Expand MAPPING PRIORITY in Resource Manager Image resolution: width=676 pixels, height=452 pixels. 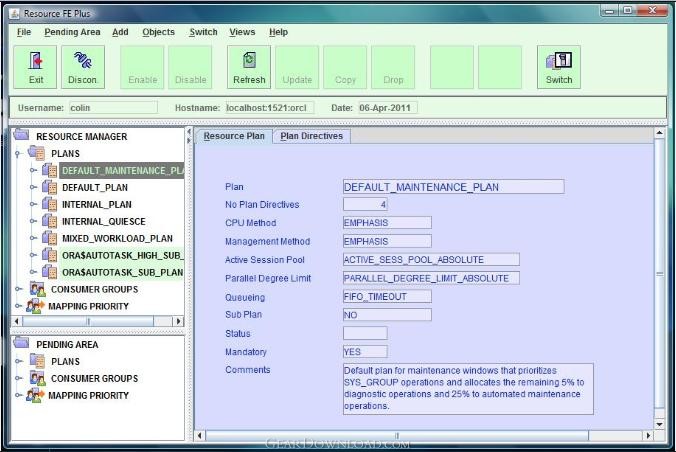(x=18, y=306)
